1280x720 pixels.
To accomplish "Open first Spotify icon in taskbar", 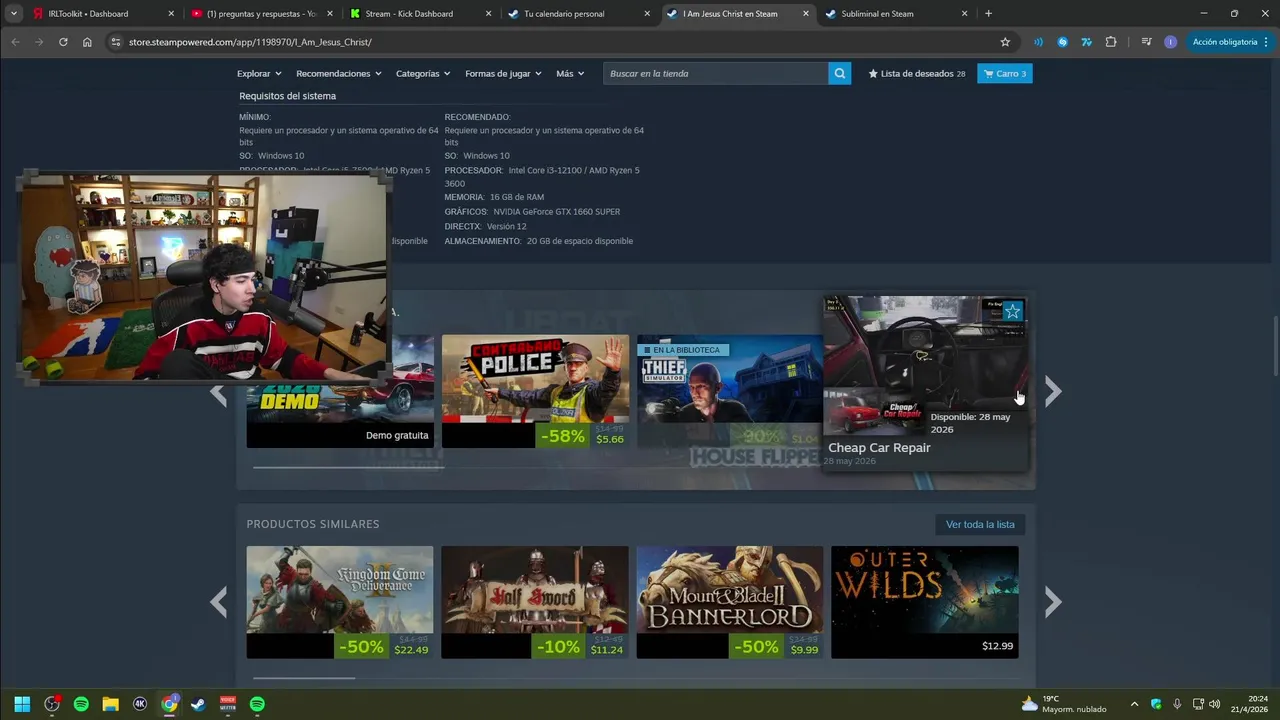I will pyautogui.click(x=81, y=704).
